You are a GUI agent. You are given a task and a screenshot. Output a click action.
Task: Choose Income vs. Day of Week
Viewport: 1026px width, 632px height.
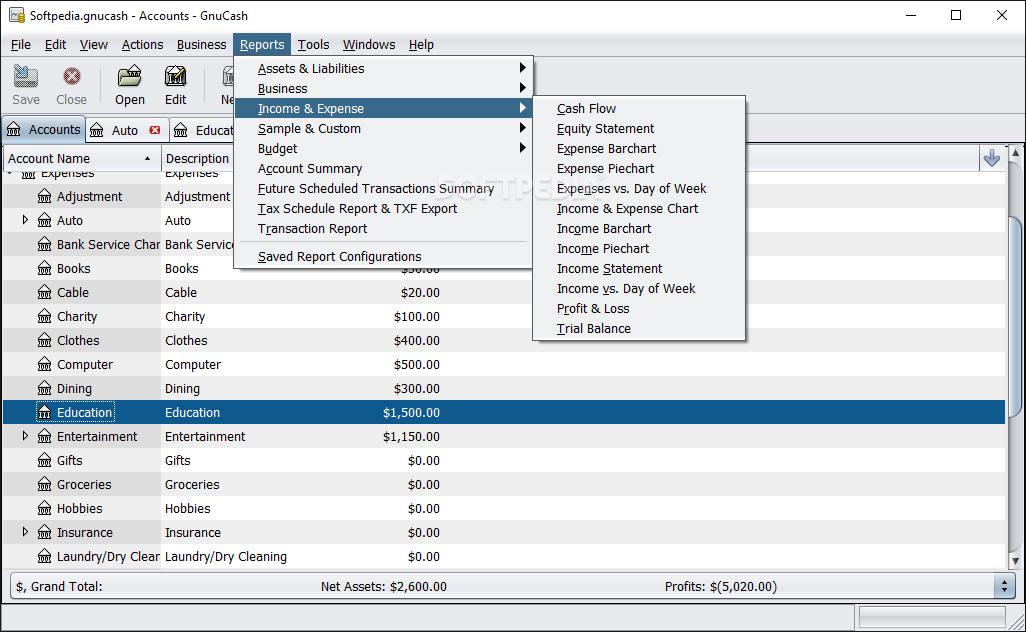pyautogui.click(x=639, y=289)
